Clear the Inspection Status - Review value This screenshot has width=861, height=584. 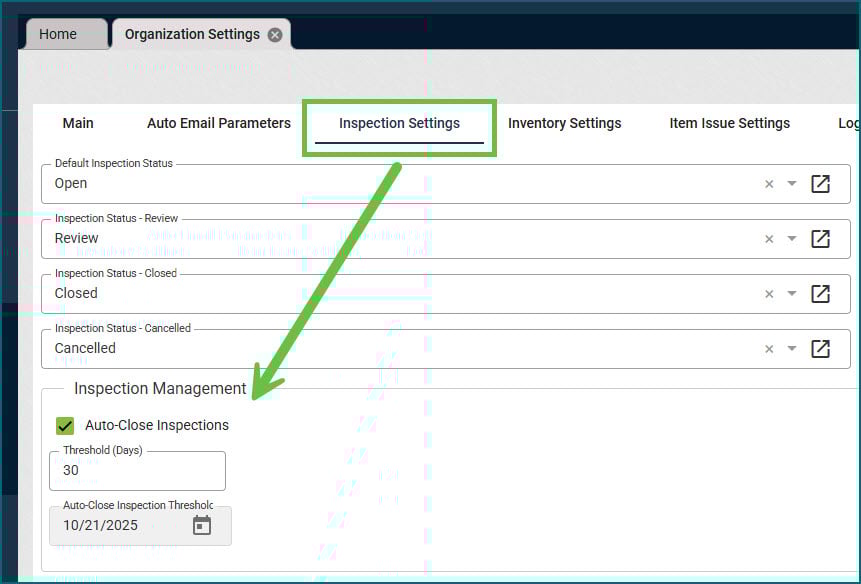(769, 239)
